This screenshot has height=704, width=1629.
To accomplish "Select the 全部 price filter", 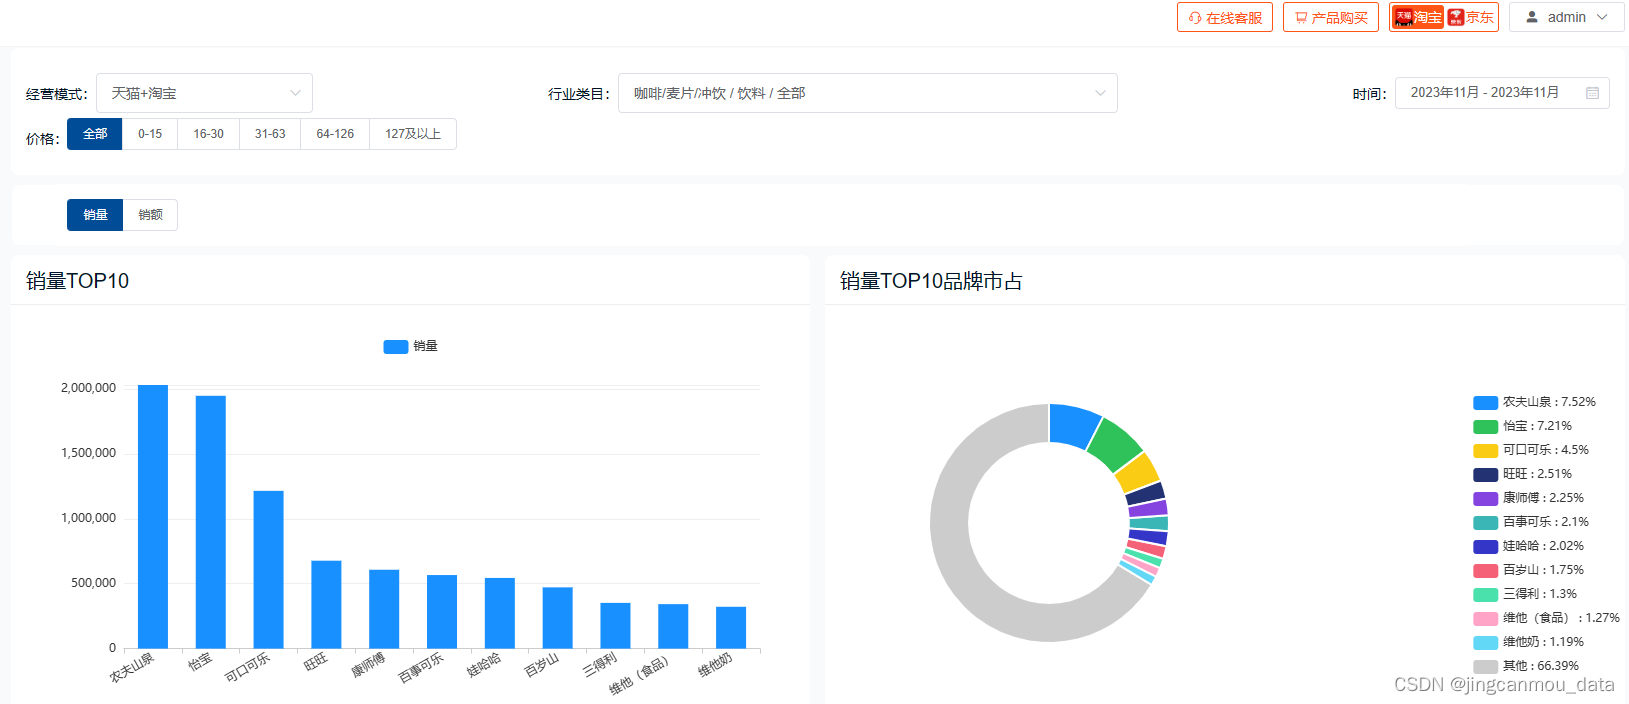I will pos(95,134).
